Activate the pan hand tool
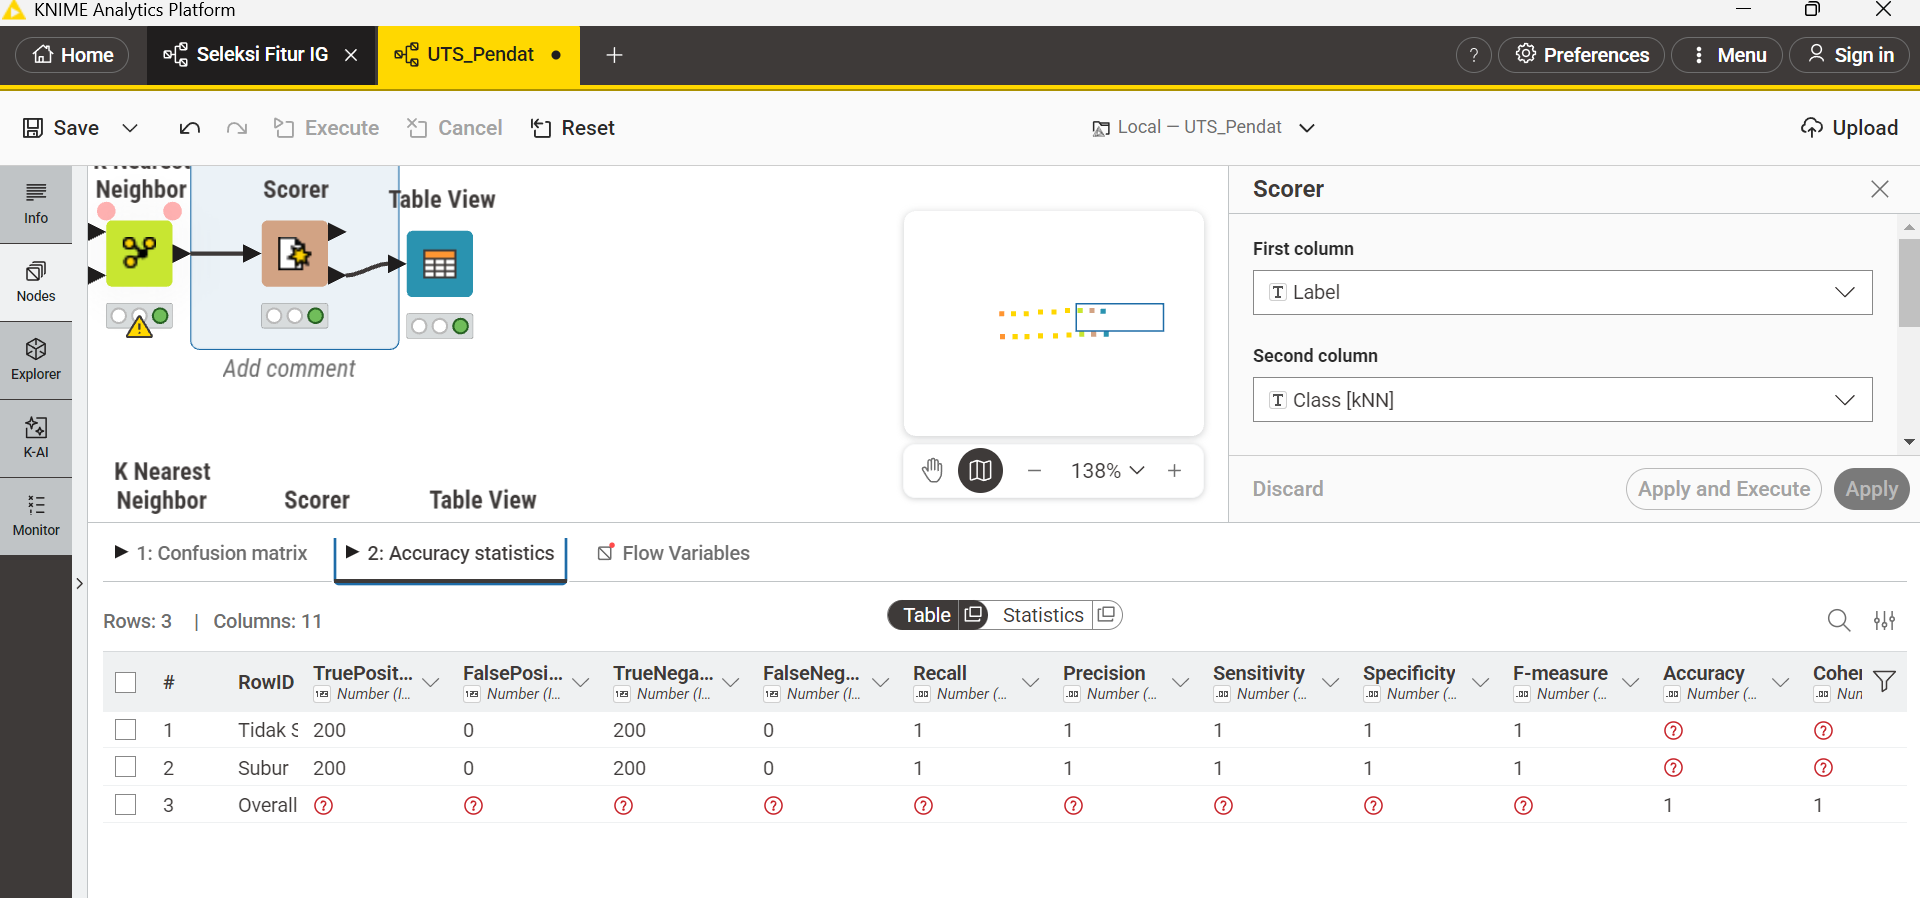1920x898 pixels. click(x=932, y=470)
